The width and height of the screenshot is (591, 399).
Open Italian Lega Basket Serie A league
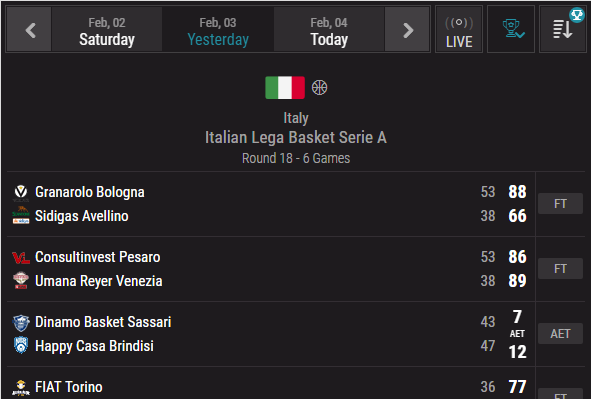pyautogui.click(x=296, y=137)
